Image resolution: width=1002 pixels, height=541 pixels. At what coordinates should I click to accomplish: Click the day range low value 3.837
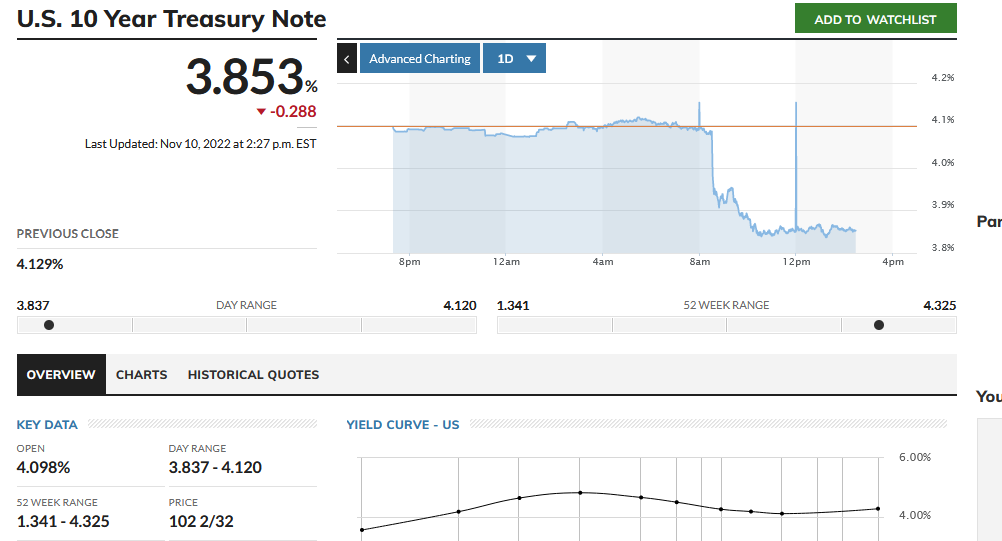33,305
